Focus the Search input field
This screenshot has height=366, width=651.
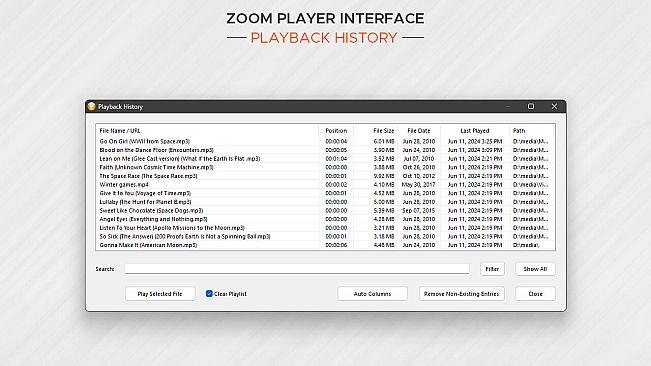[x=297, y=269]
